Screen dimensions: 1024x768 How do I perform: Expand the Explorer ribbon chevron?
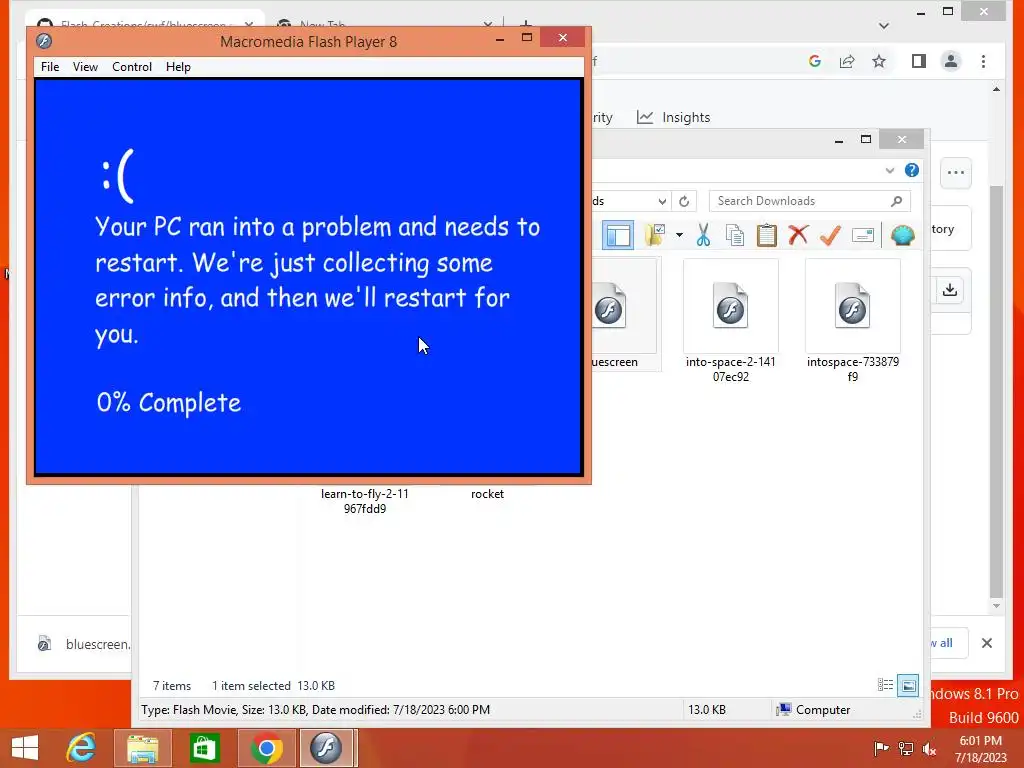pyautogui.click(x=889, y=170)
